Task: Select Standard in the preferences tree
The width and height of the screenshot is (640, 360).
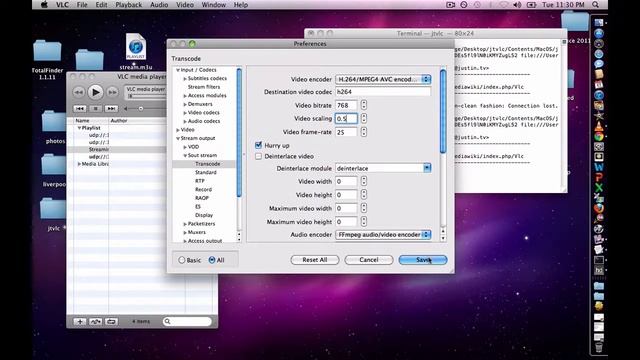Action: click(x=206, y=172)
